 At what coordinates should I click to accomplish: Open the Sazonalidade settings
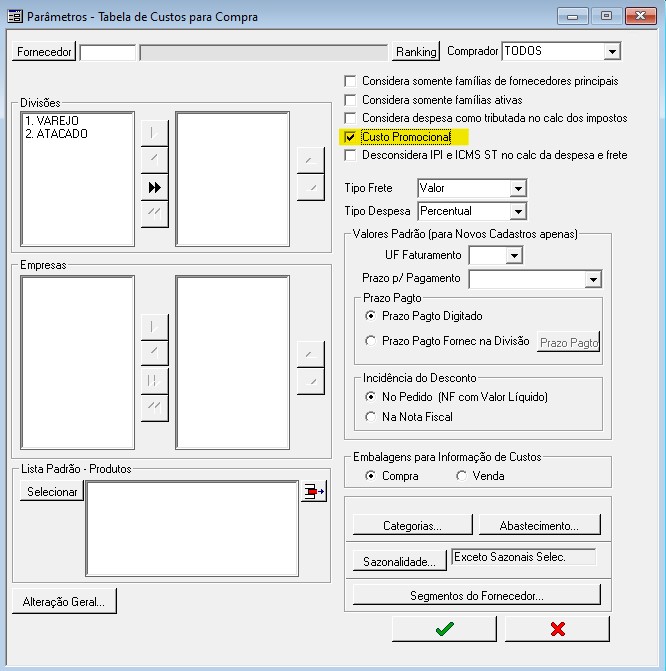(x=399, y=561)
